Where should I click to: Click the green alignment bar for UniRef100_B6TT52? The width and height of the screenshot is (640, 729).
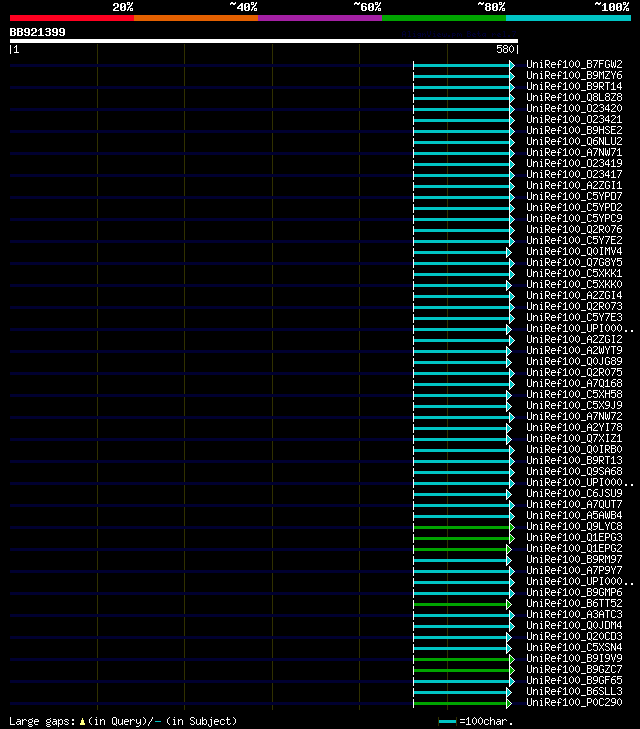(460, 604)
